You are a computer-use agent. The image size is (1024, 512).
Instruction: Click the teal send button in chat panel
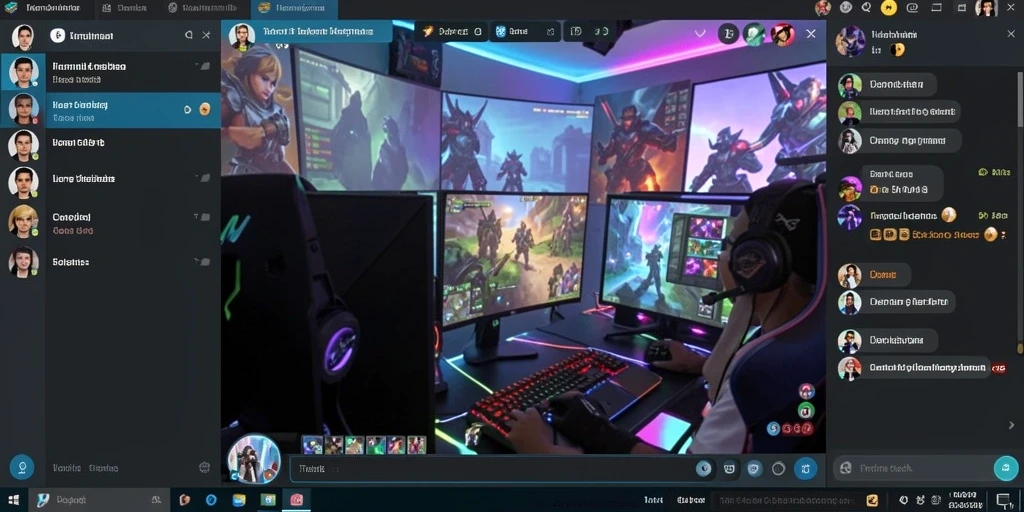[1006, 468]
